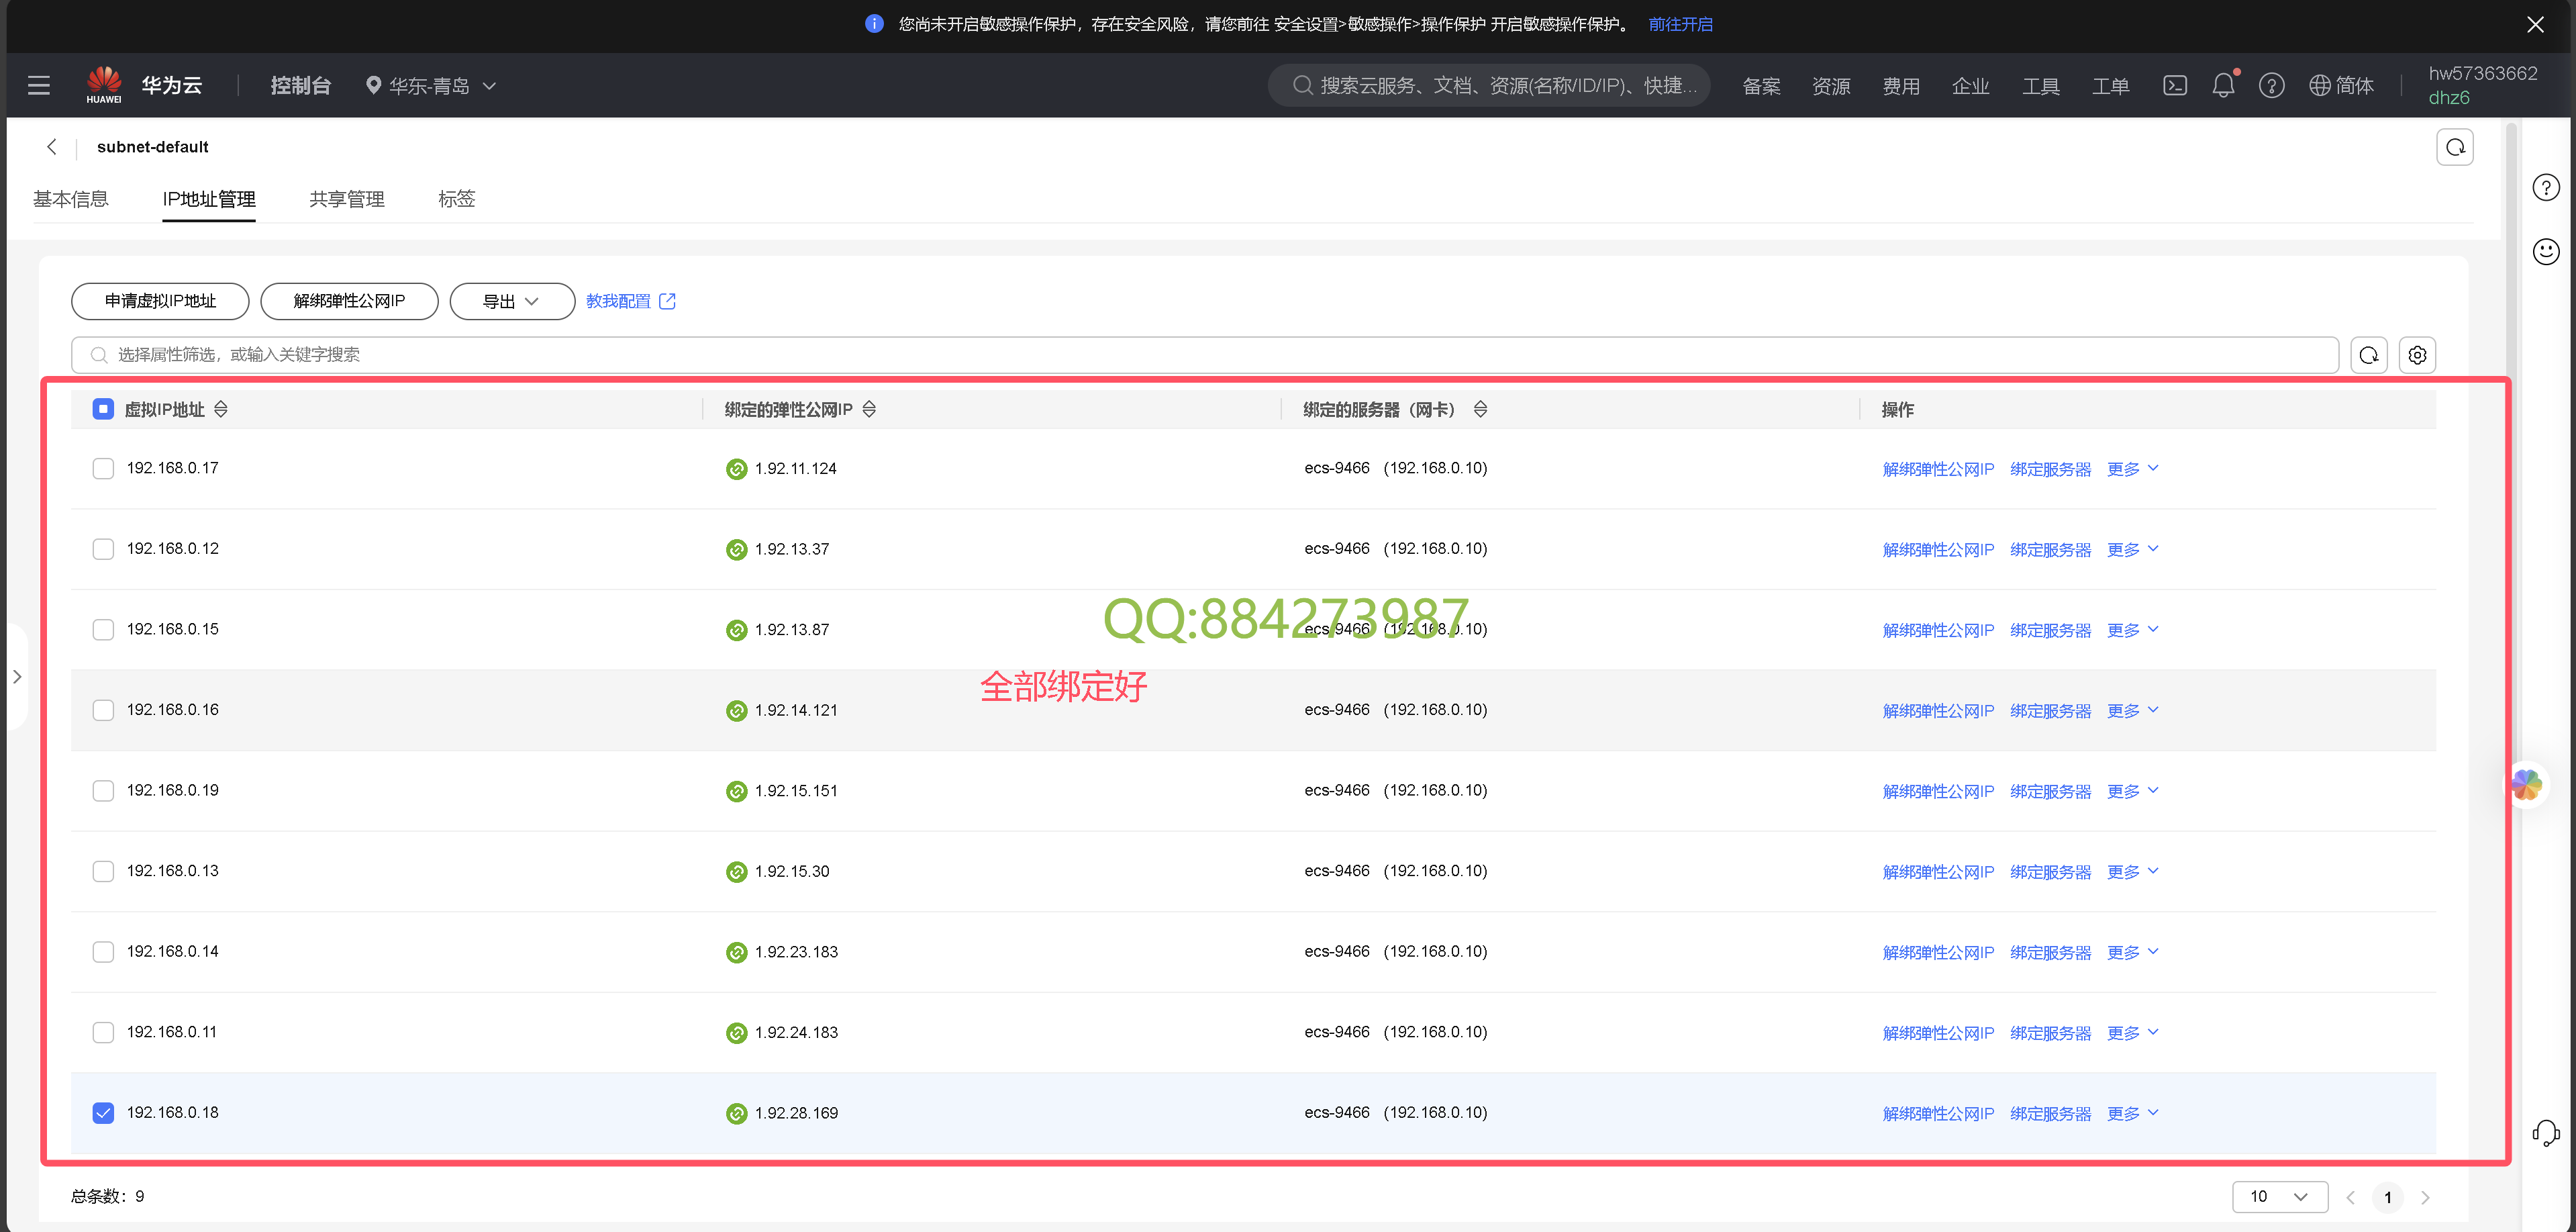
Task: Go to previous page arrow
Action: (2351, 1197)
